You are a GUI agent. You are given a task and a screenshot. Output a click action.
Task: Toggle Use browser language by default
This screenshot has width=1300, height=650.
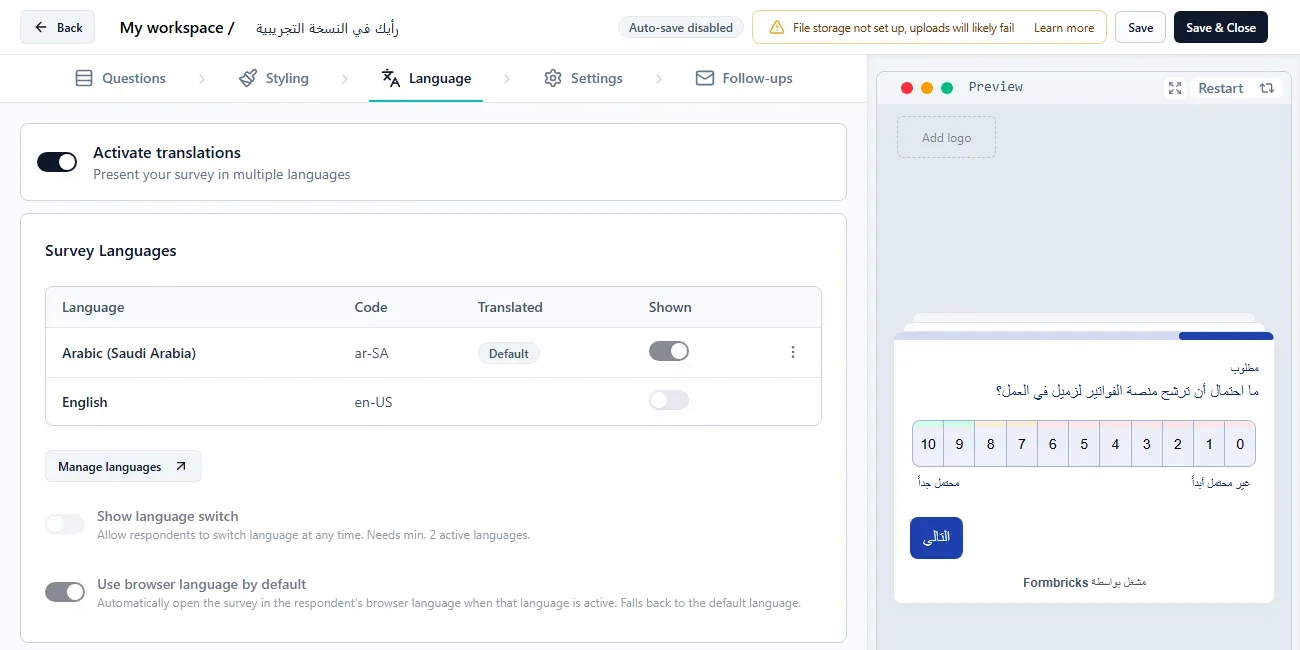pos(65,592)
